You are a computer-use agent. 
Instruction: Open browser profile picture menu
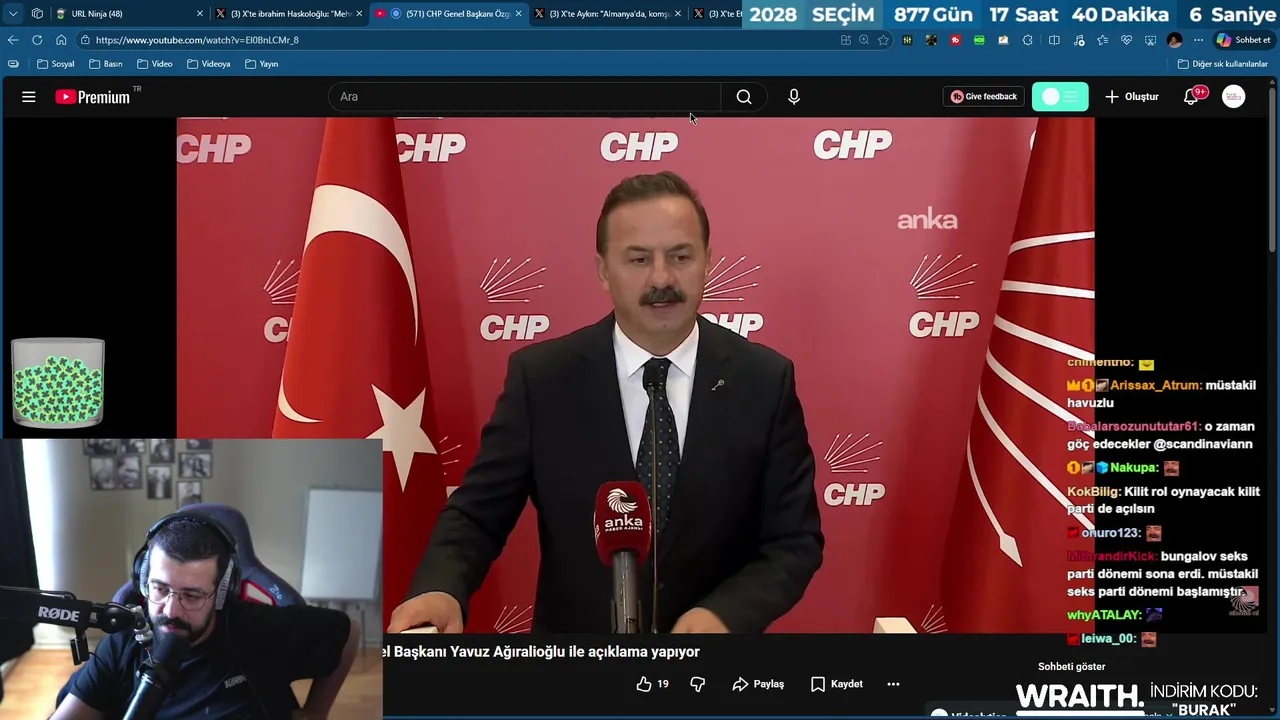coord(1174,40)
